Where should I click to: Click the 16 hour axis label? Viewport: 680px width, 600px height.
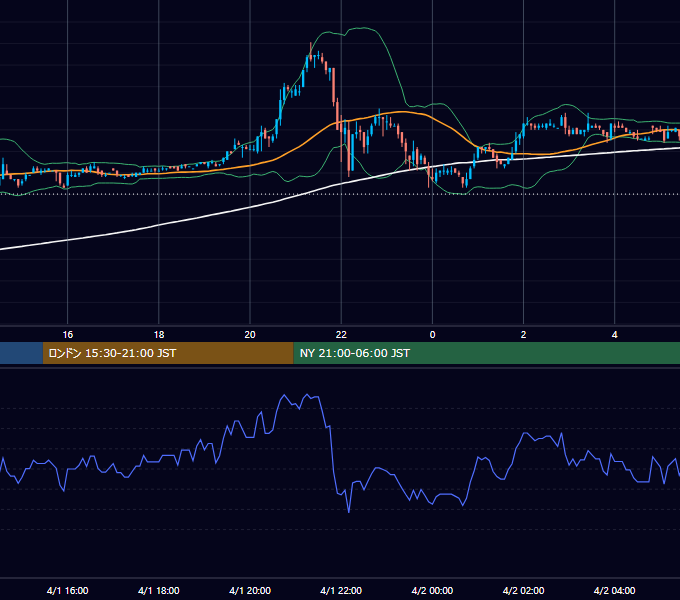coord(68,335)
